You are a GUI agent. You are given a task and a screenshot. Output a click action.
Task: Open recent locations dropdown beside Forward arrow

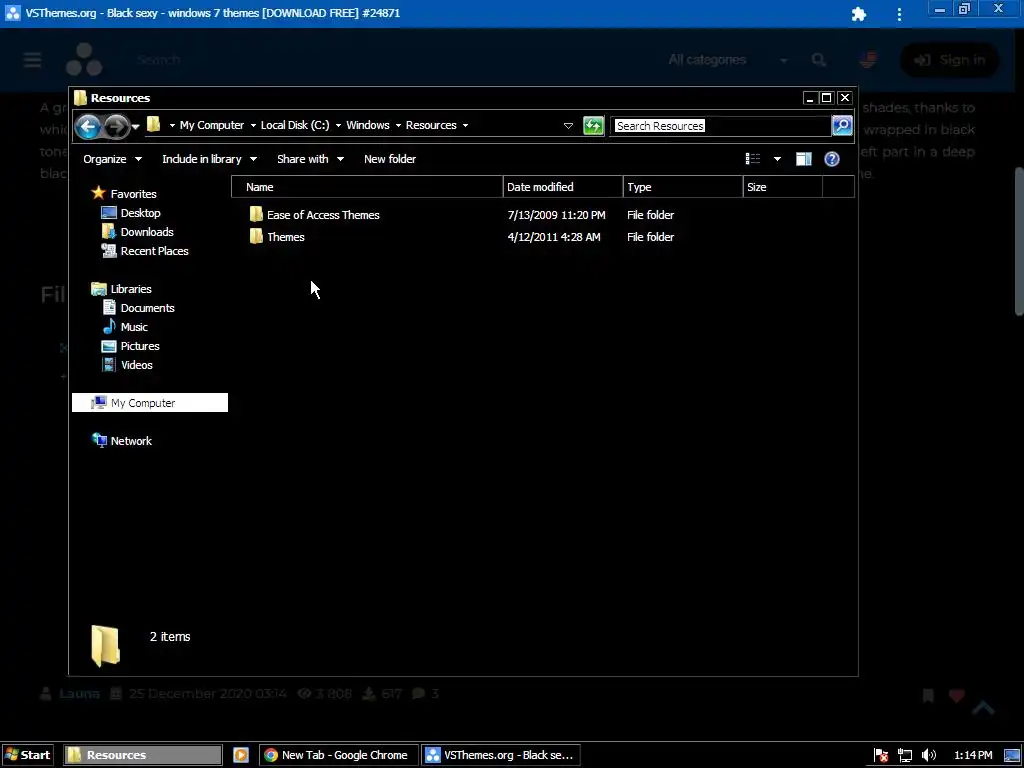tap(136, 126)
